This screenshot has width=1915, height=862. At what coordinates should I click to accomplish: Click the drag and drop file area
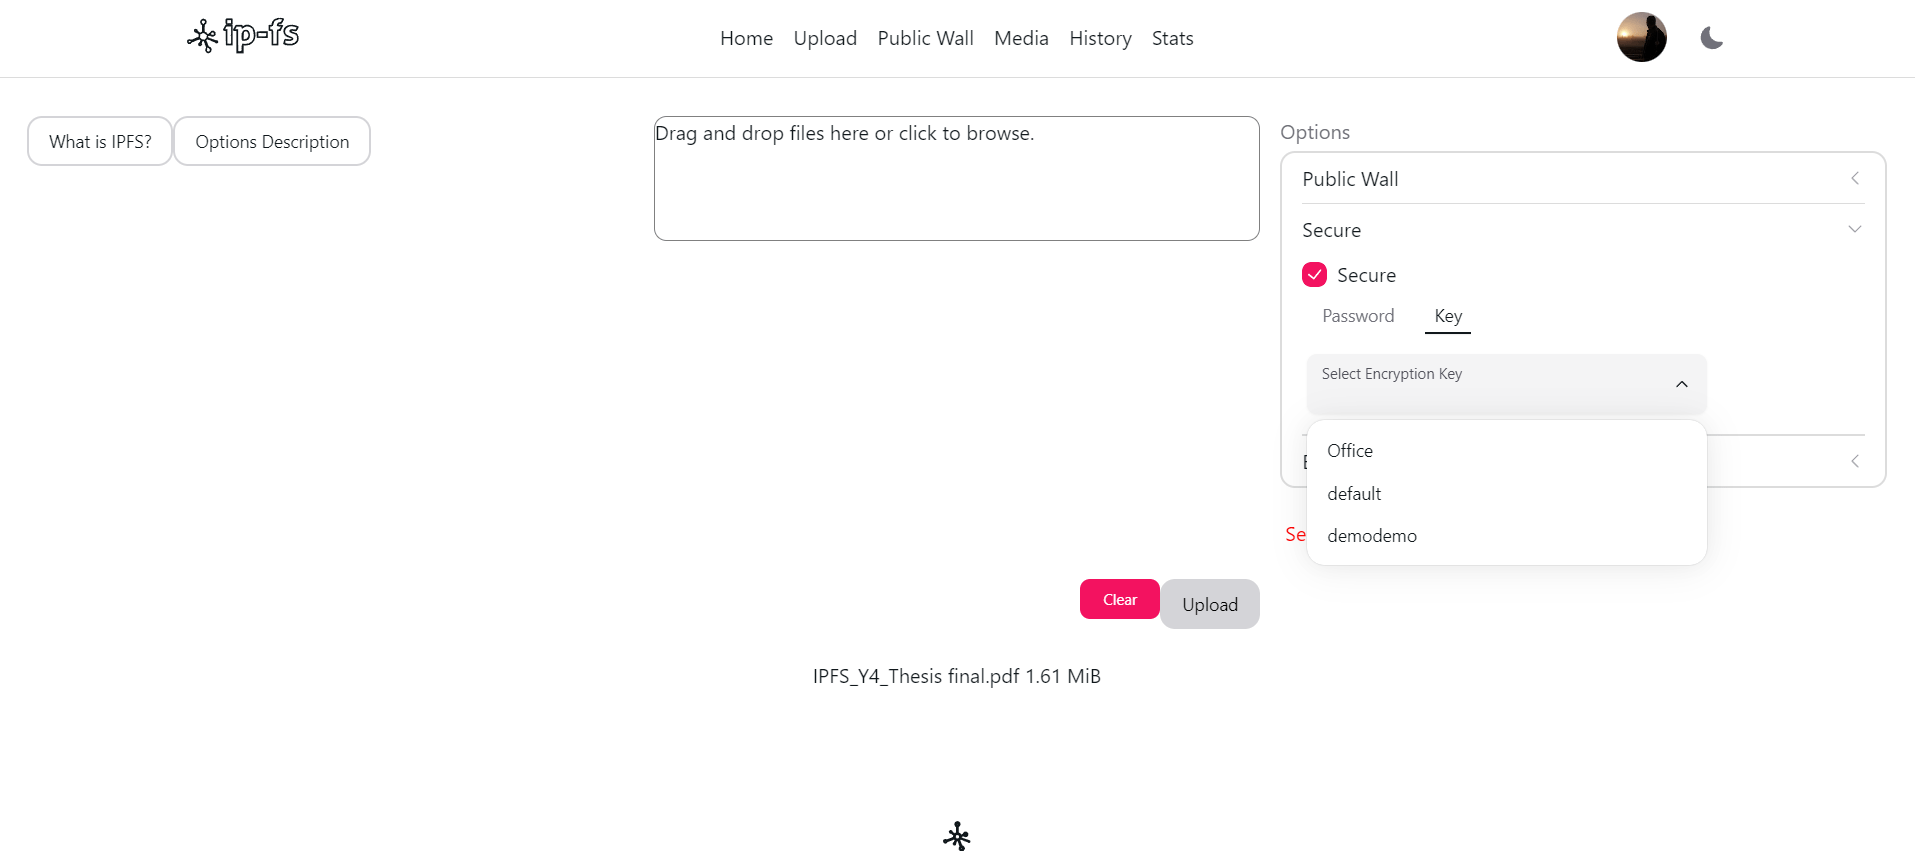[956, 179]
